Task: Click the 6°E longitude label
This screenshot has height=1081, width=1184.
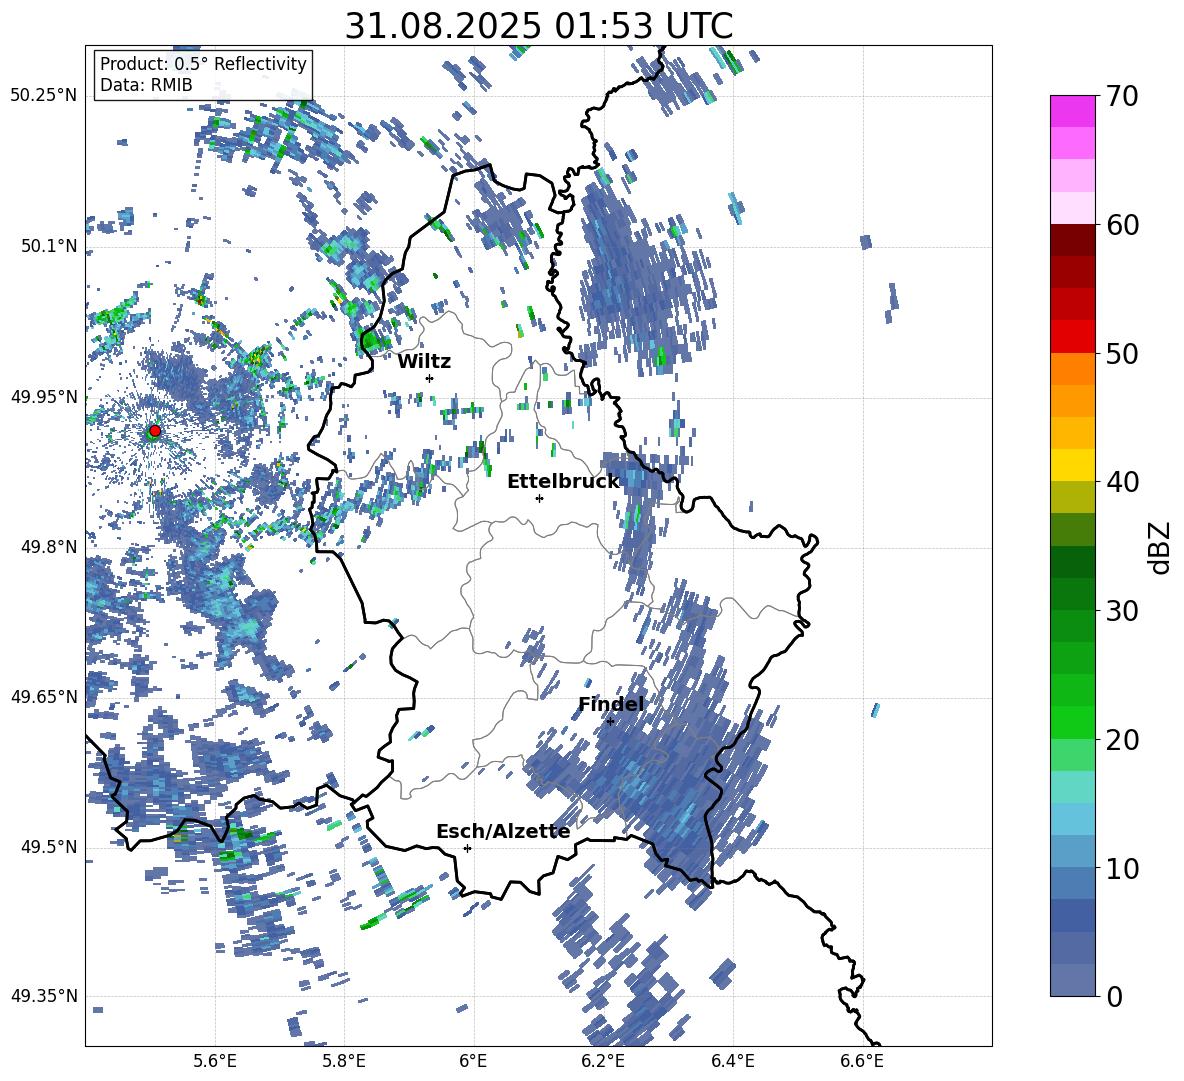Action: [x=473, y=1061]
